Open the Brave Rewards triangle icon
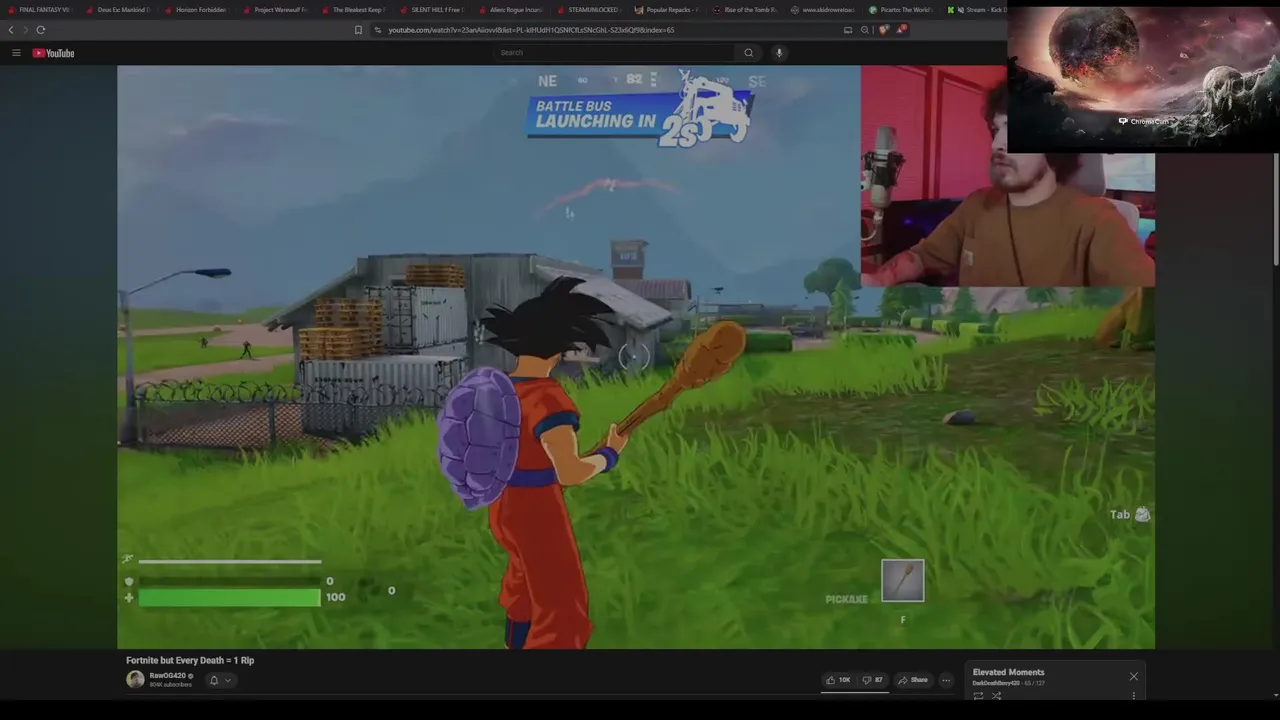The height and width of the screenshot is (720, 1280). click(x=901, y=30)
